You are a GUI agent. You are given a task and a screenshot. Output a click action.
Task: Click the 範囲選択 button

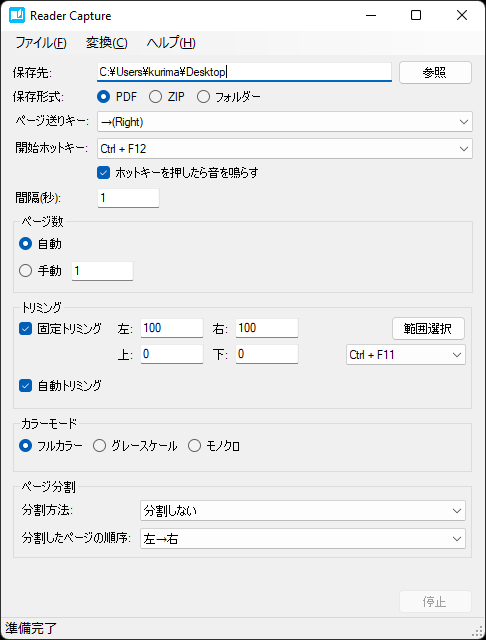tap(428, 329)
